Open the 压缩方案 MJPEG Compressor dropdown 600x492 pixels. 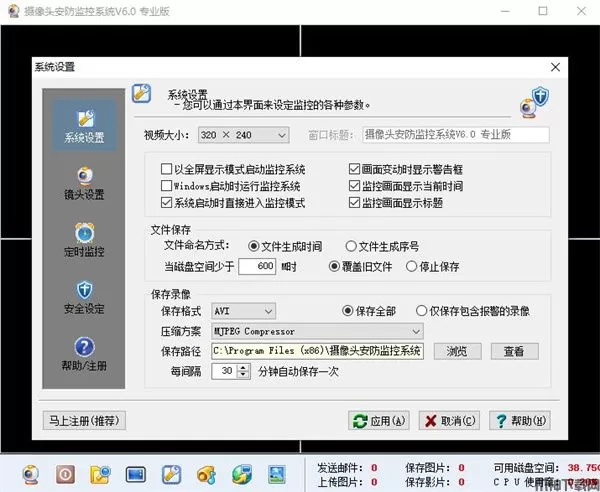(317, 331)
